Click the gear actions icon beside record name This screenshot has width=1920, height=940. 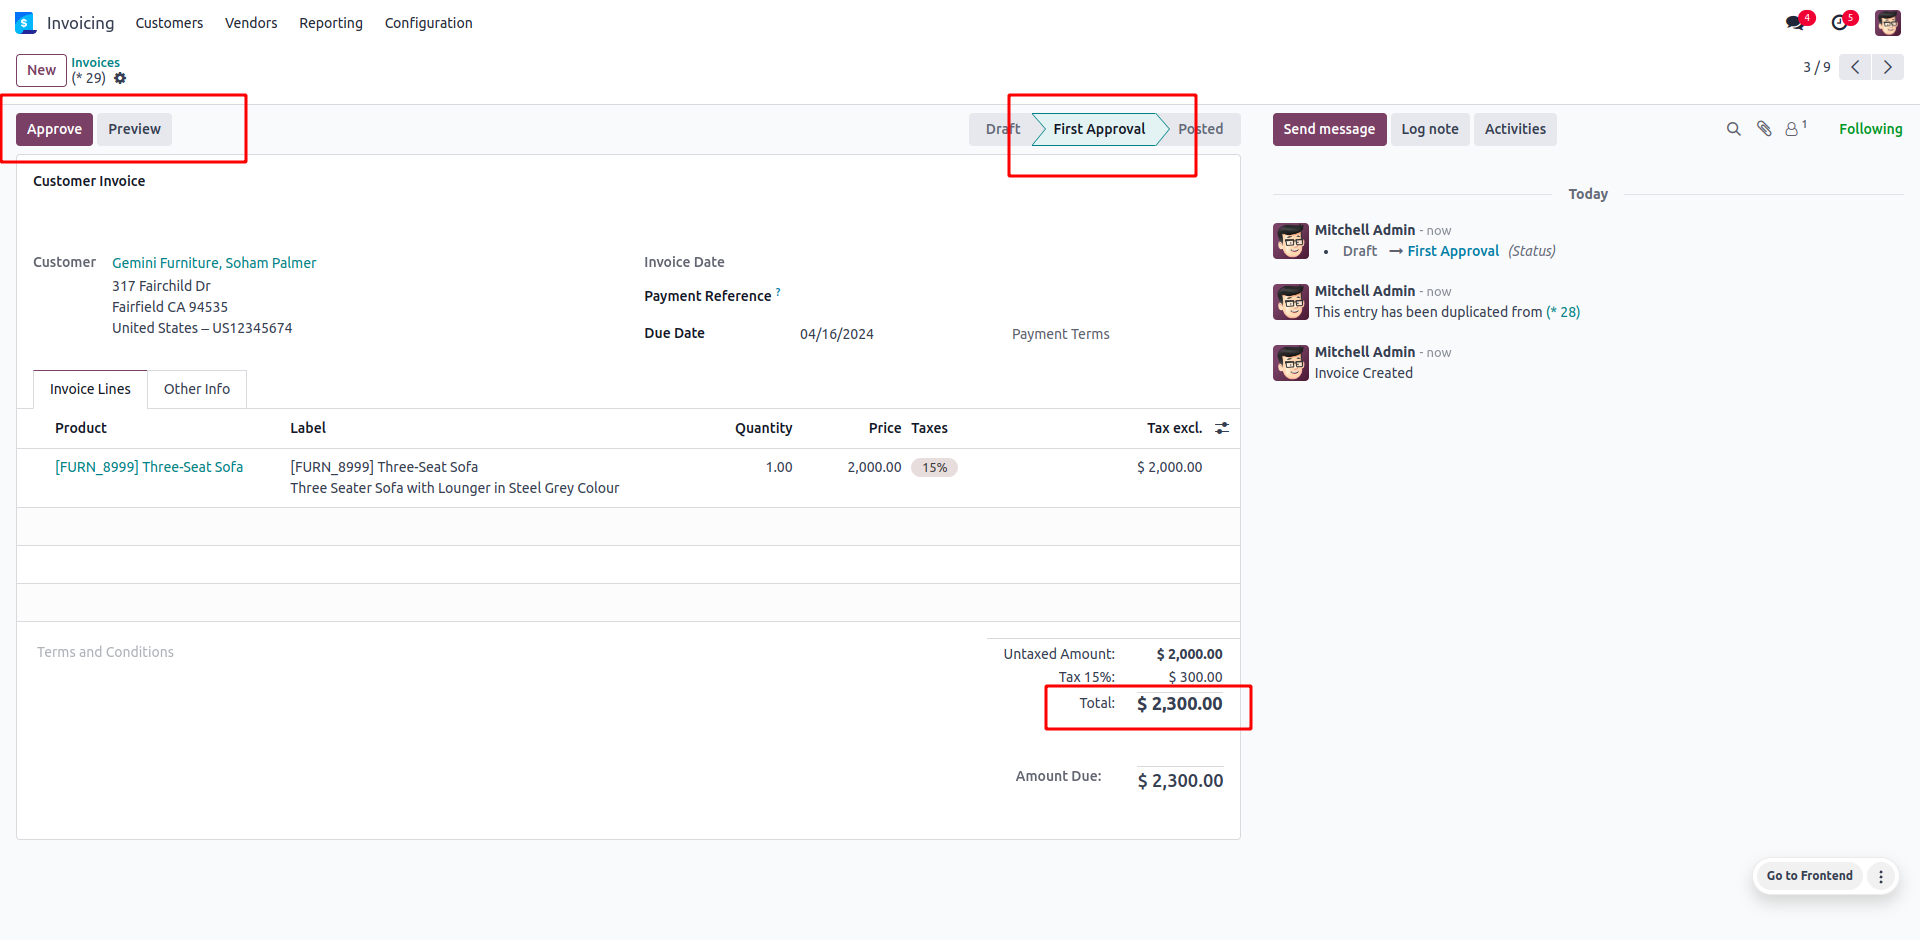click(120, 78)
